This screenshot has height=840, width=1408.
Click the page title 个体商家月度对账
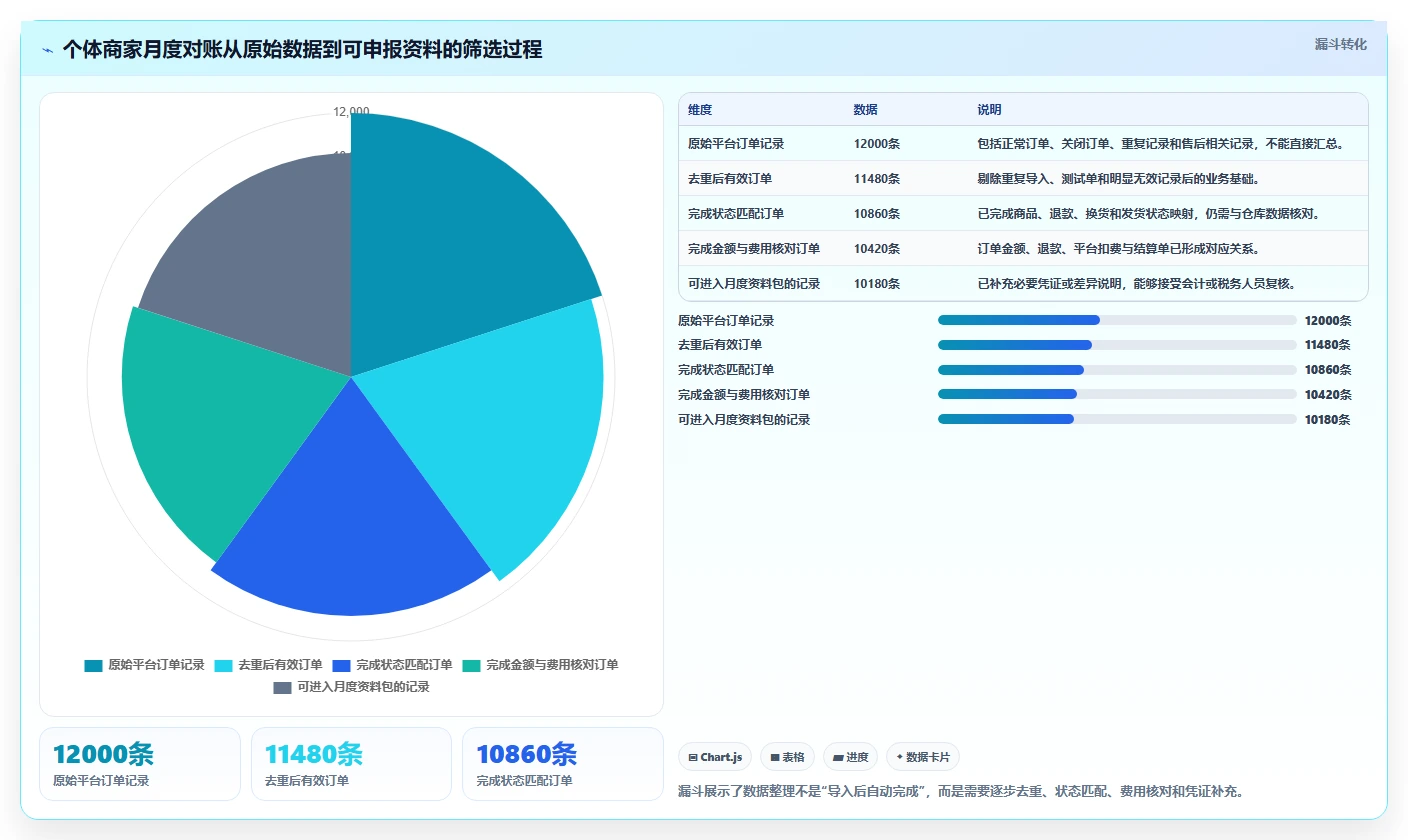(302, 49)
